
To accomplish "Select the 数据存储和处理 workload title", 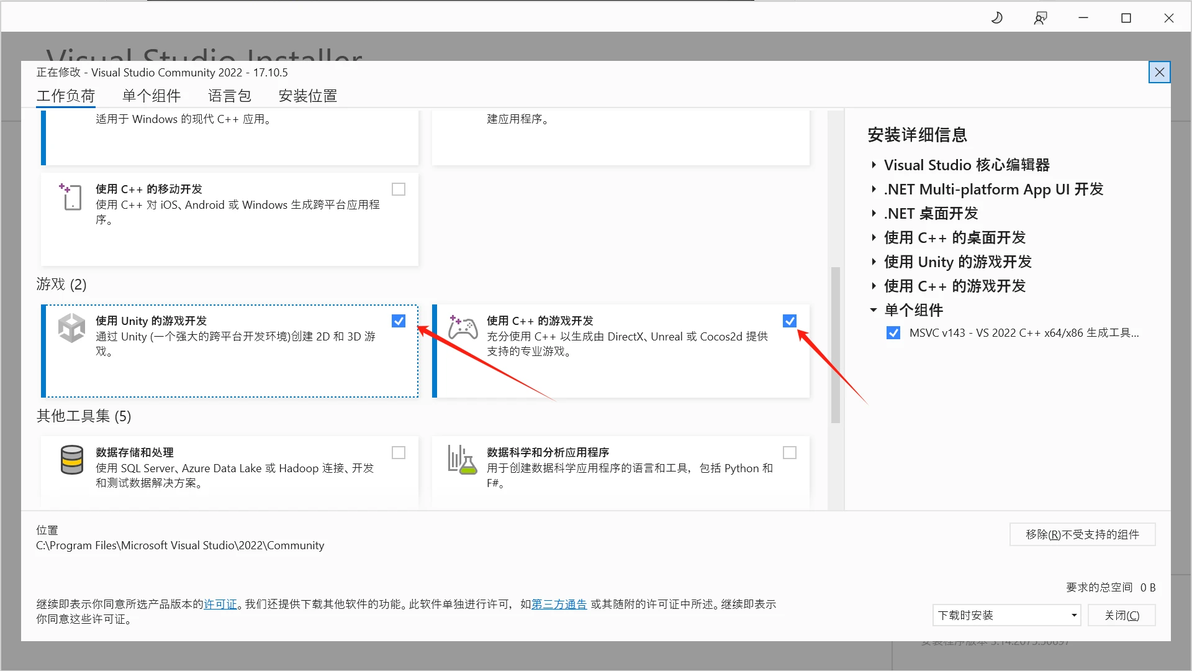I will [135, 452].
